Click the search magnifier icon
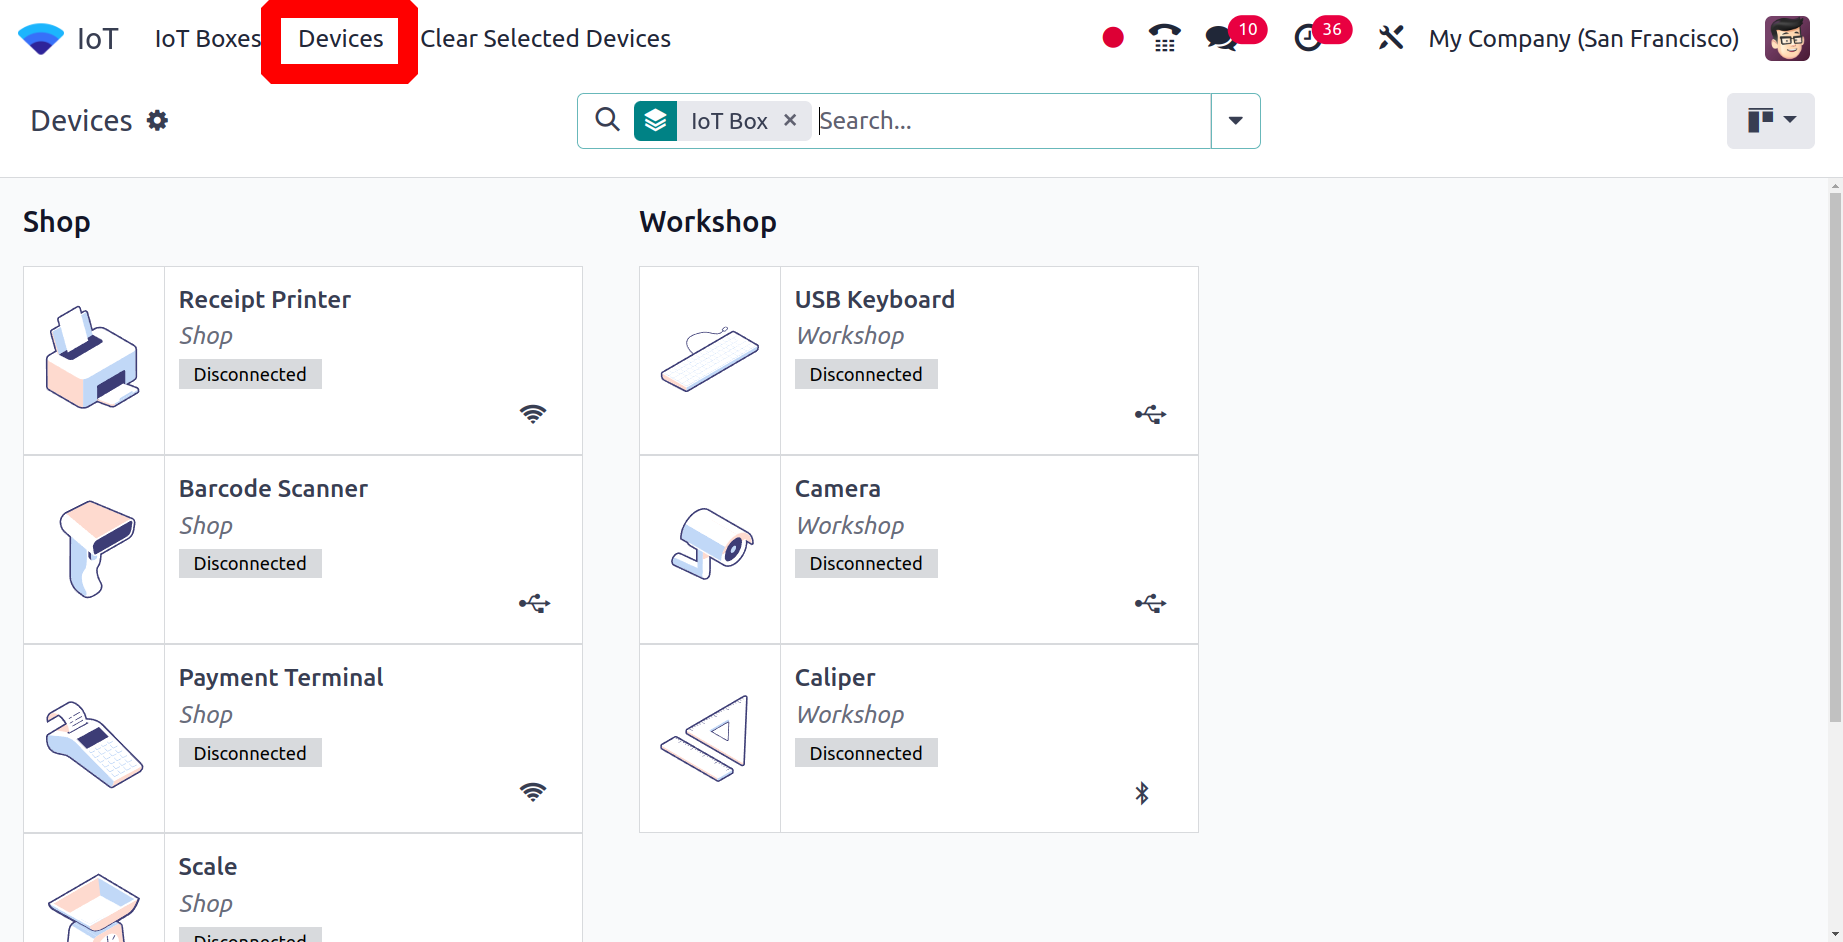The image size is (1843, 942). point(607,120)
